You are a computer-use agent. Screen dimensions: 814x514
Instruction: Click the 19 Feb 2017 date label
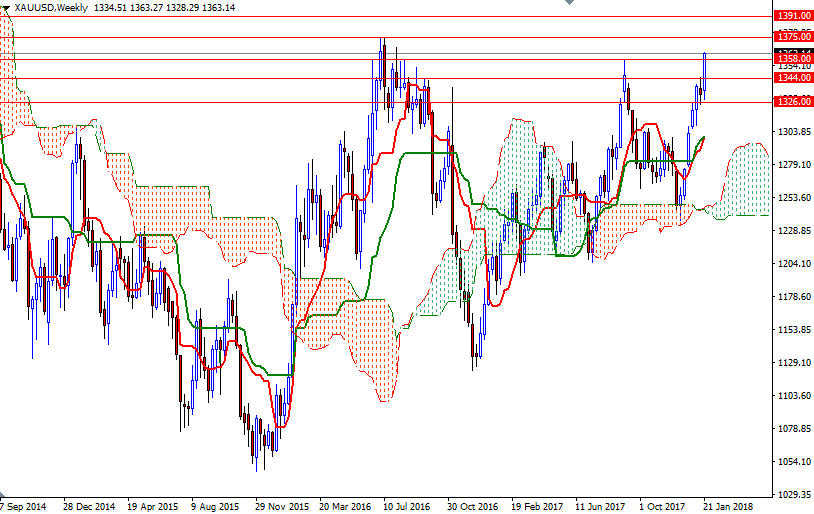pos(538,506)
